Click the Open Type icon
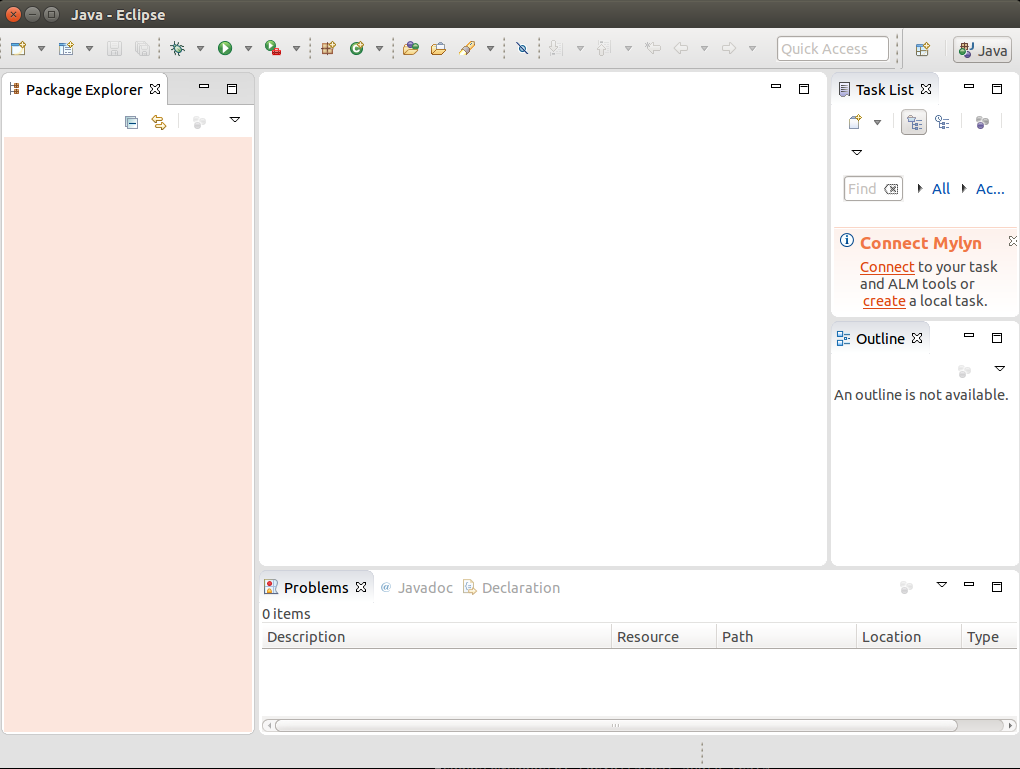The image size is (1020, 769). (410, 48)
